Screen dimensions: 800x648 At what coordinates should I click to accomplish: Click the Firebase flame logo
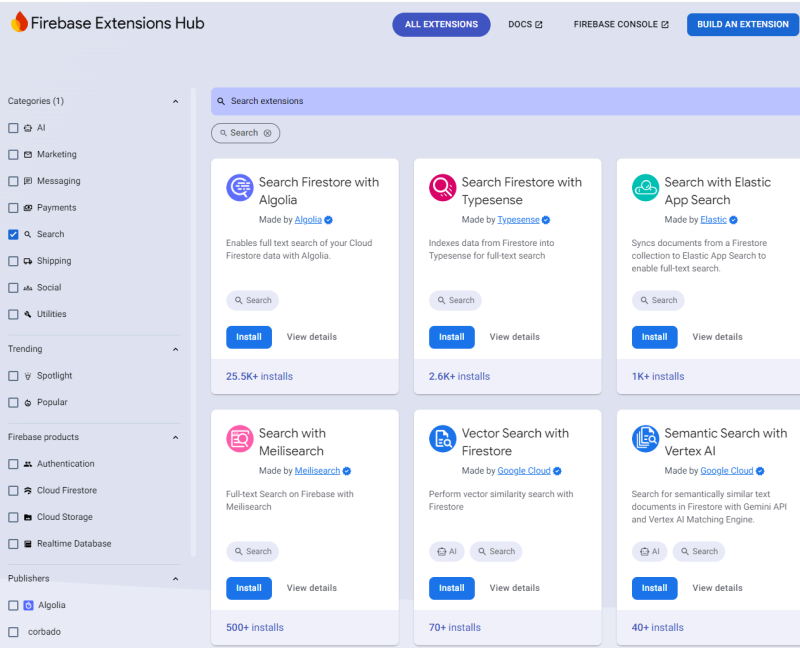click(19, 22)
